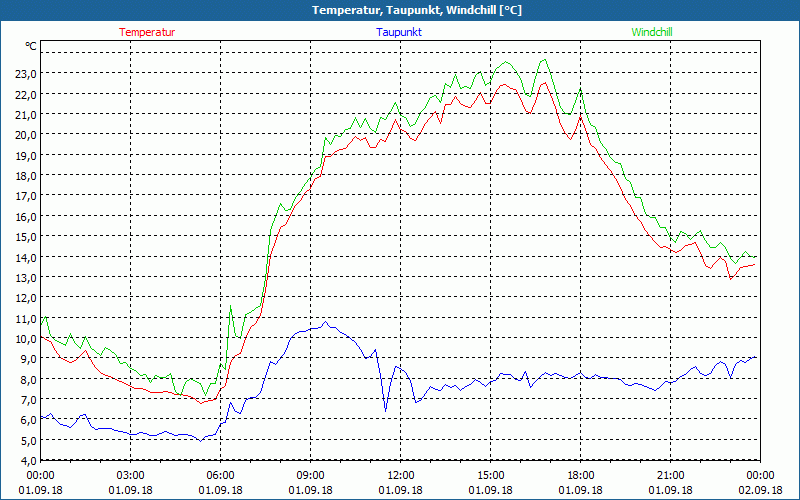800x500 pixels.
Task: Click the '14,0' y-axis value
Action: pyautogui.click(x=27, y=257)
